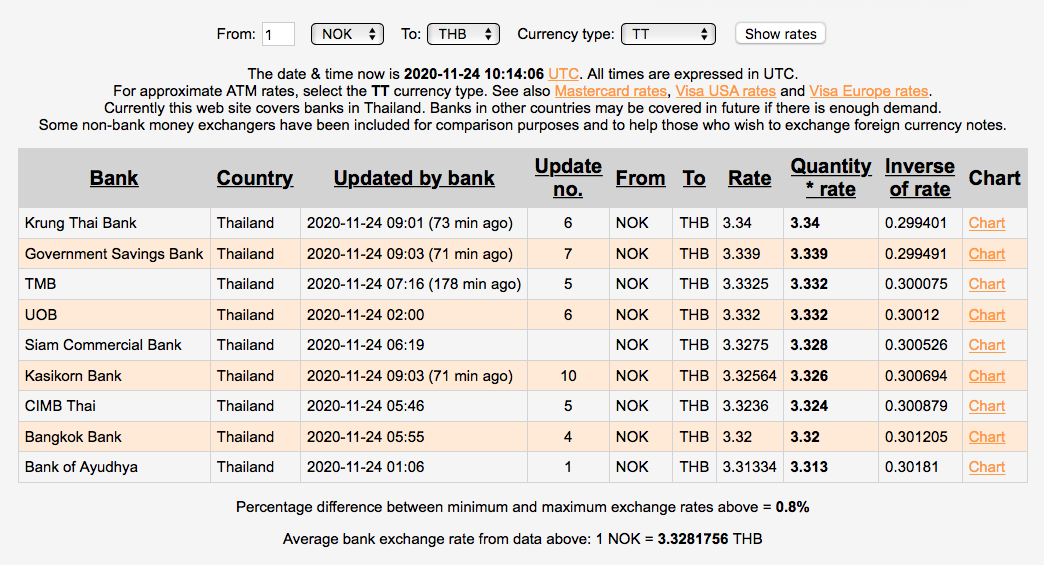Sort table by Country column header
Viewport: 1044px width, 565px height.
255,178
